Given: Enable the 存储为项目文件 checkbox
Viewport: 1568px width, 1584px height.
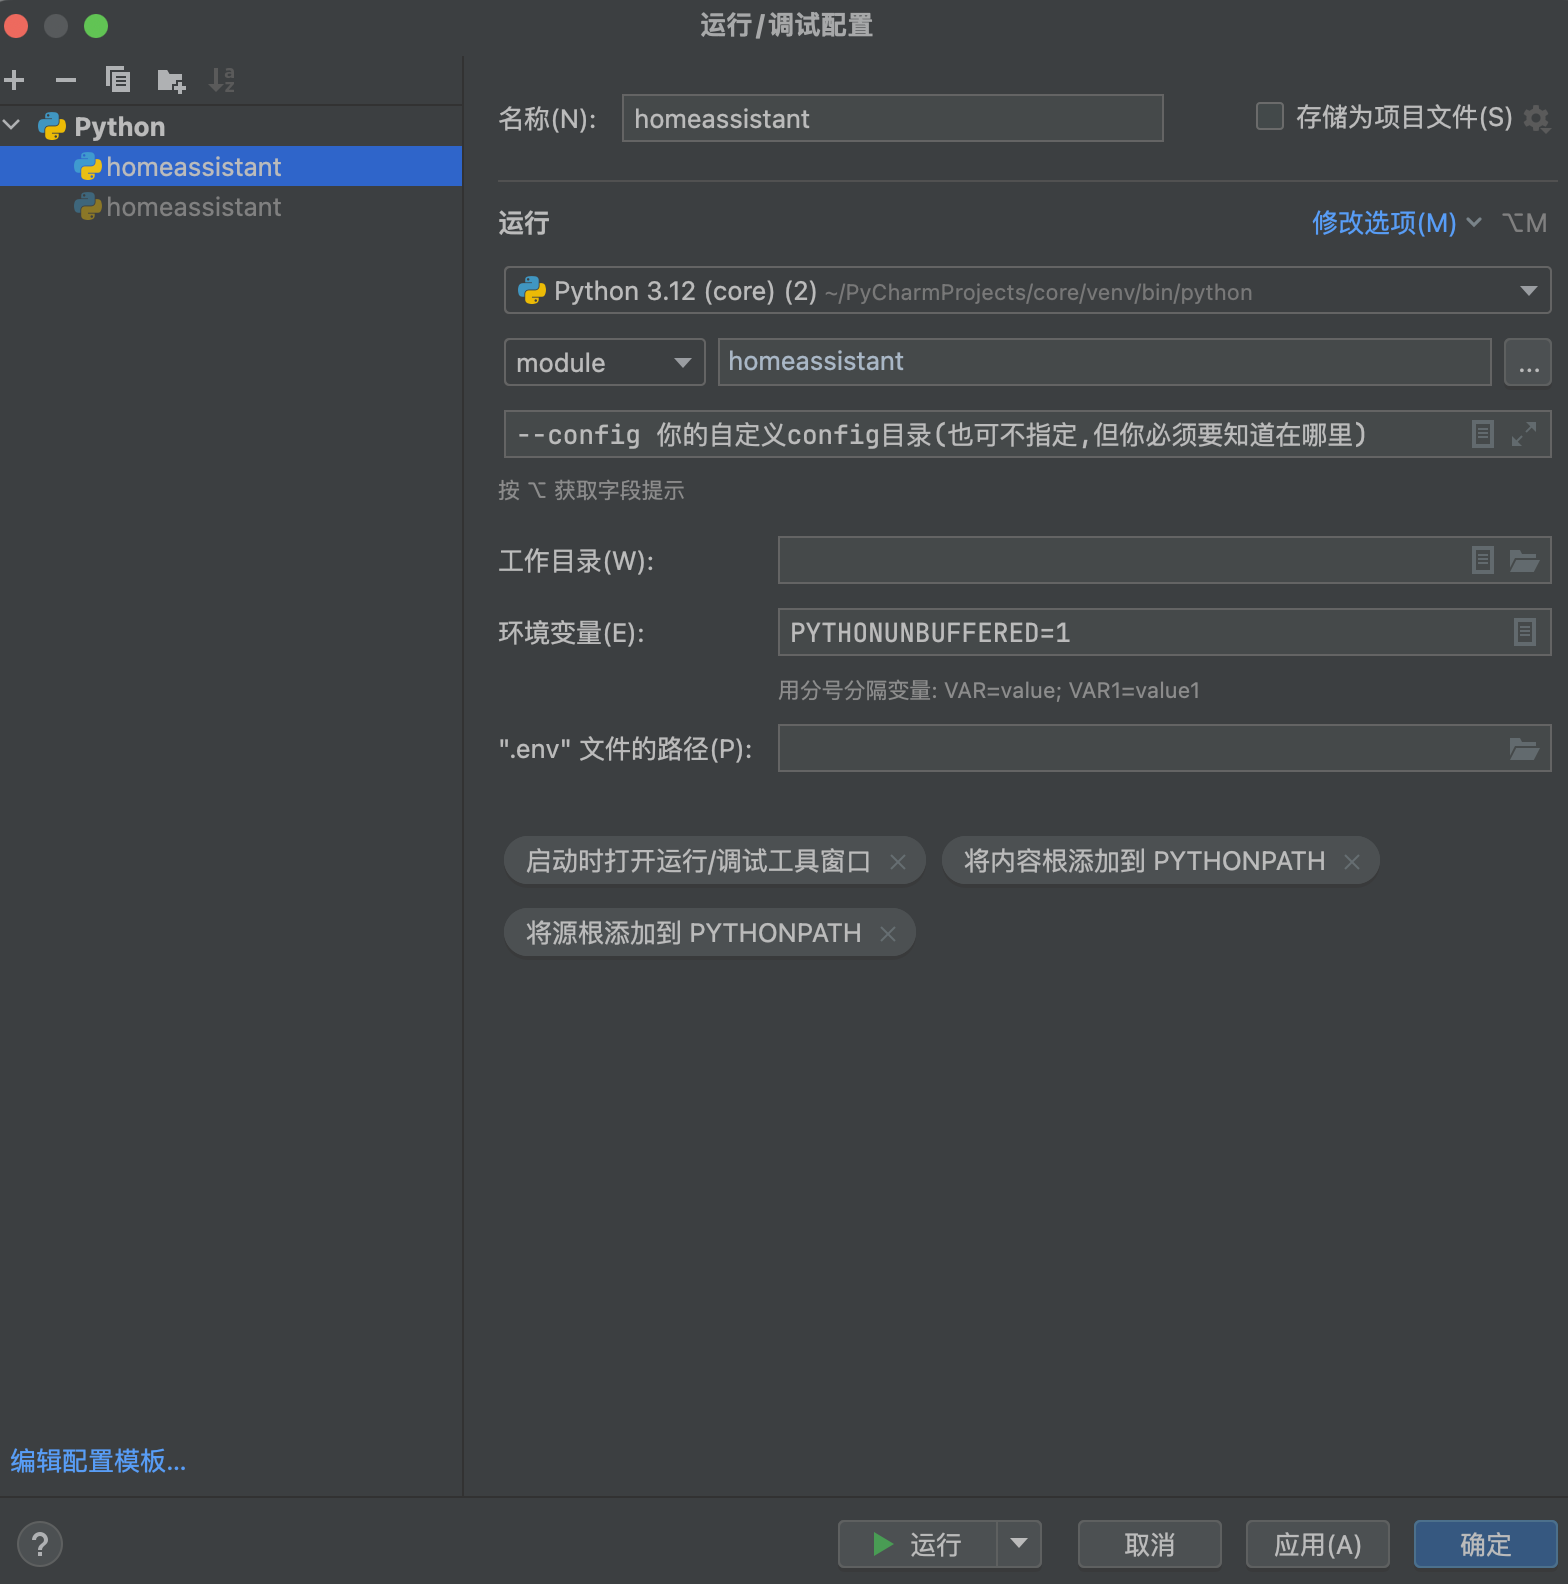Looking at the screenshot, I should click(x=1269, y=117).
